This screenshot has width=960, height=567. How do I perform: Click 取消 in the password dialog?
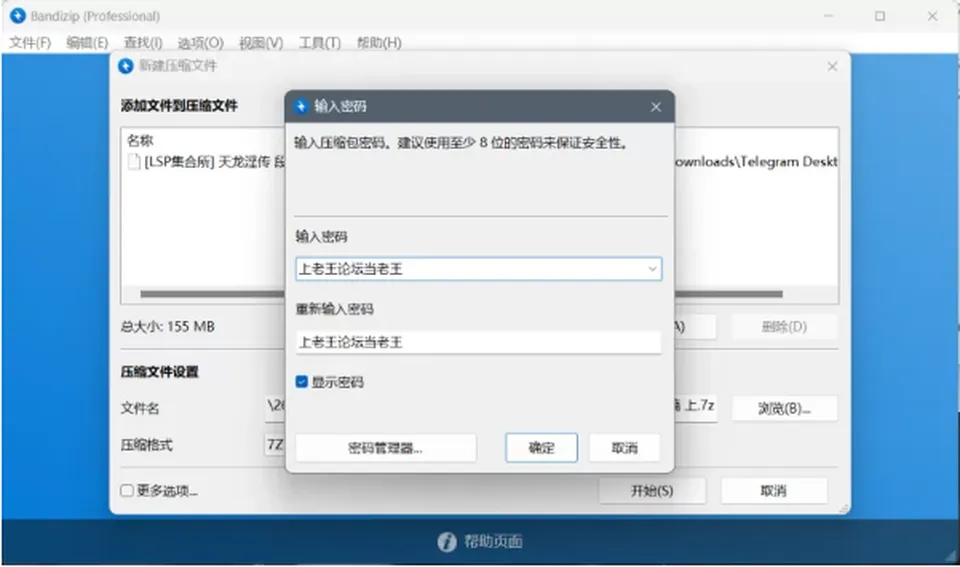(x=624, y=448)
